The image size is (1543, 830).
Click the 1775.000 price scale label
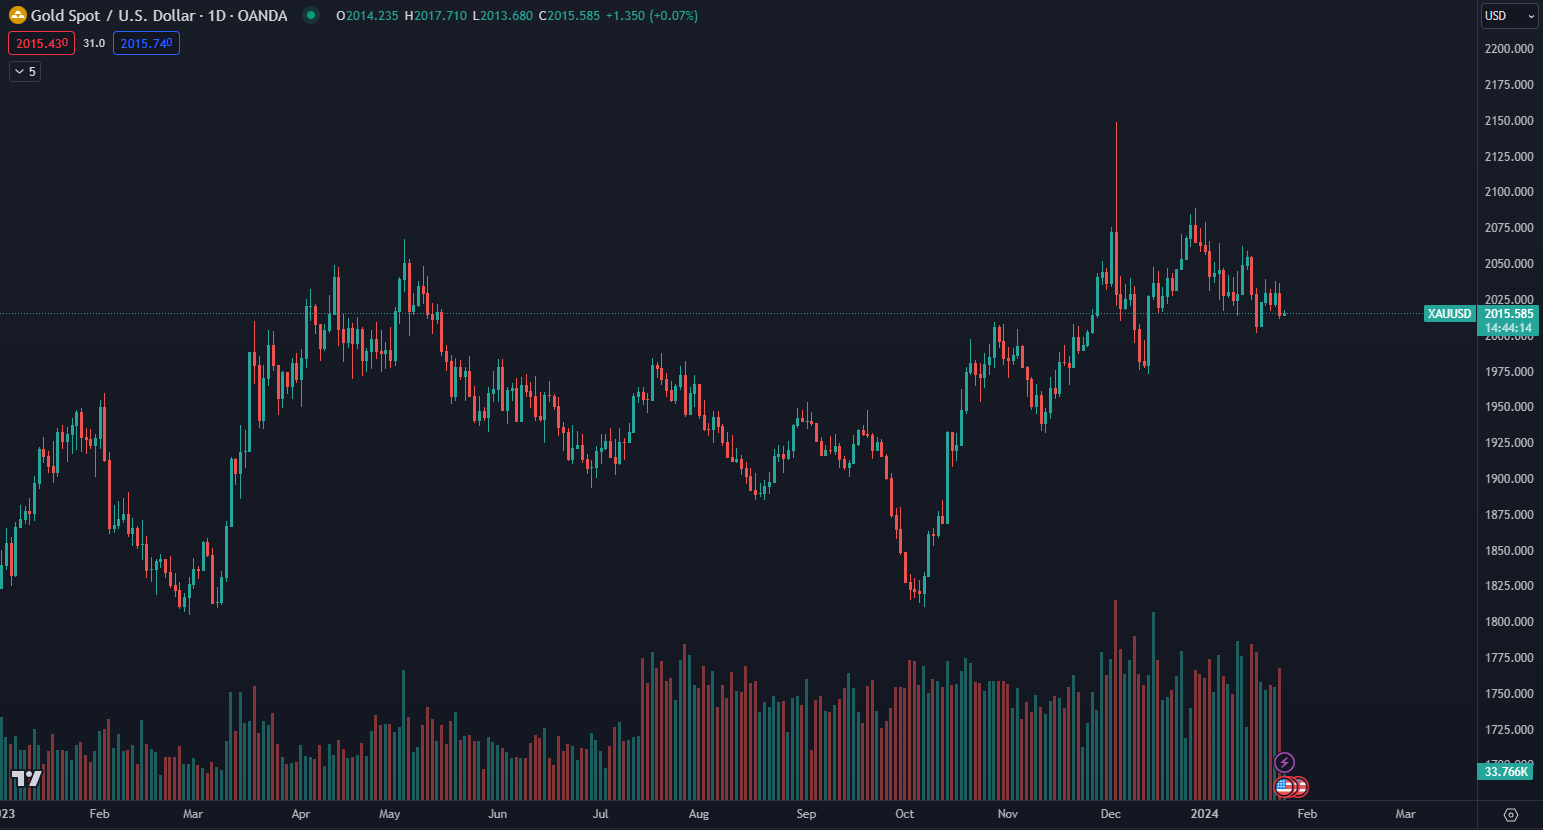(1509, 658)
